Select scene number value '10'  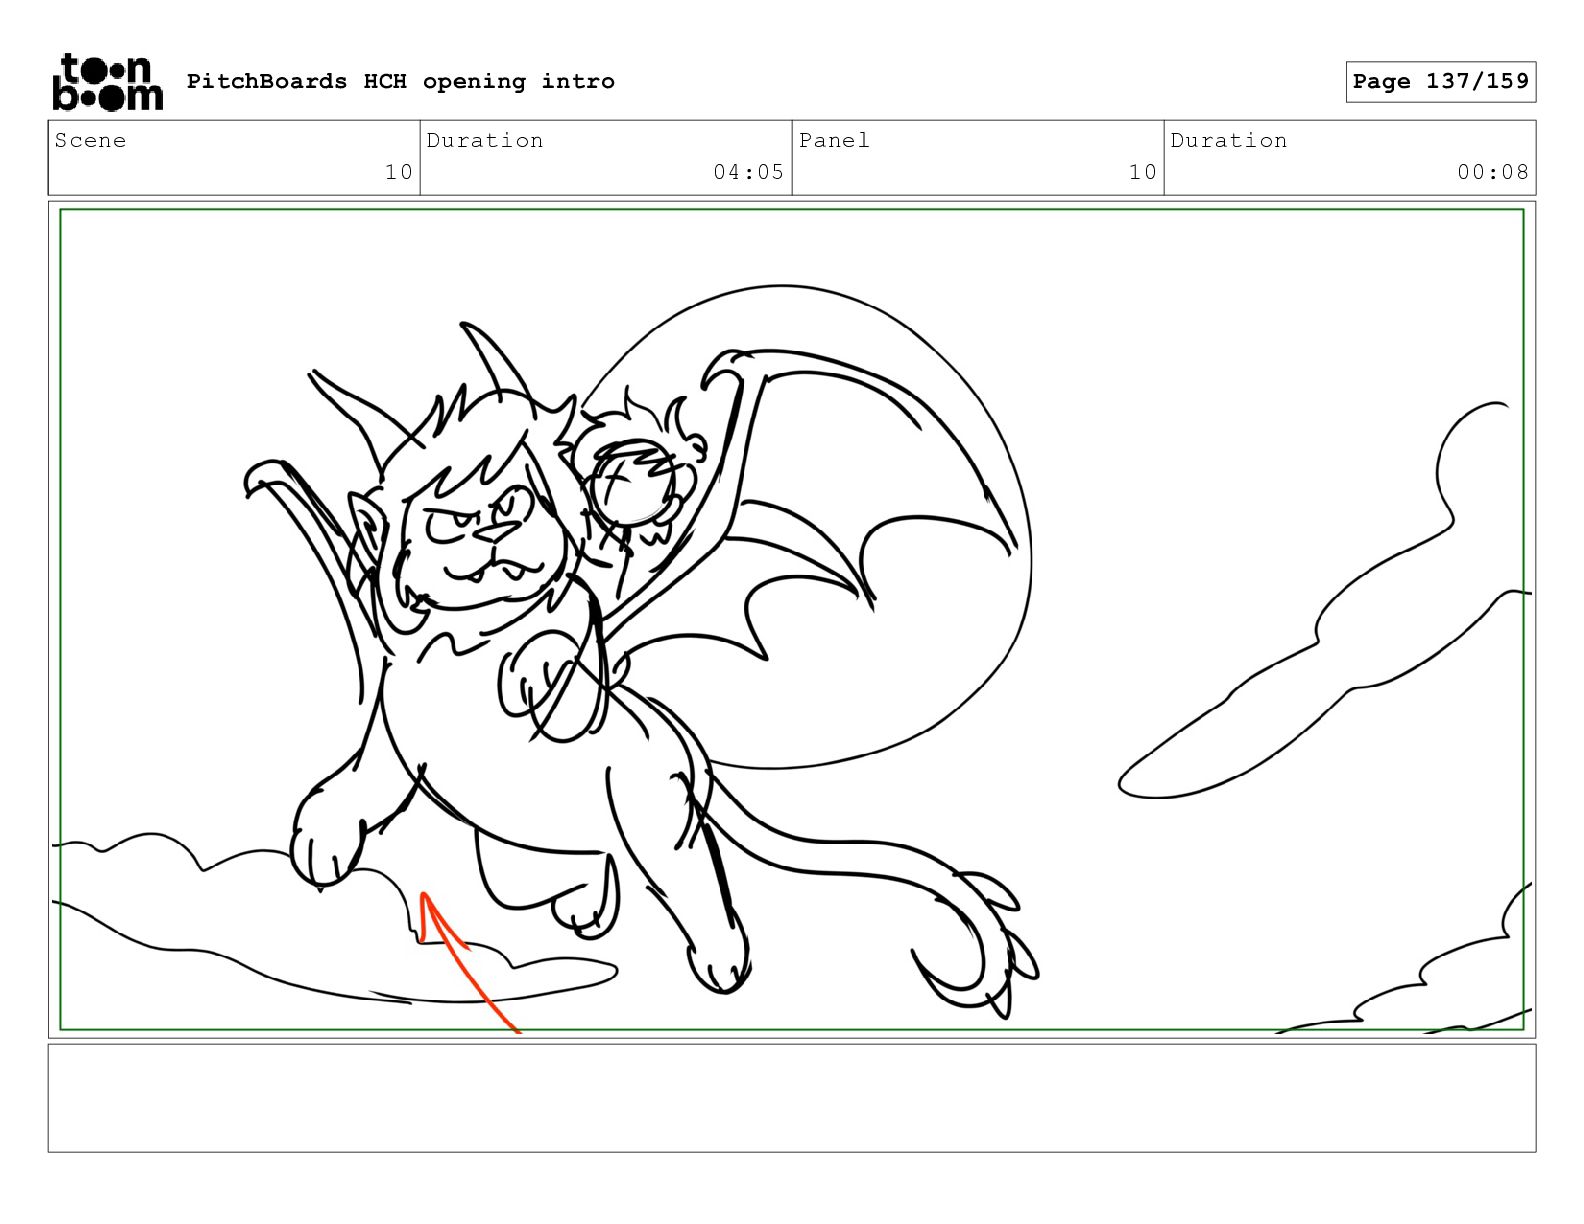click(x=399, y=172)
